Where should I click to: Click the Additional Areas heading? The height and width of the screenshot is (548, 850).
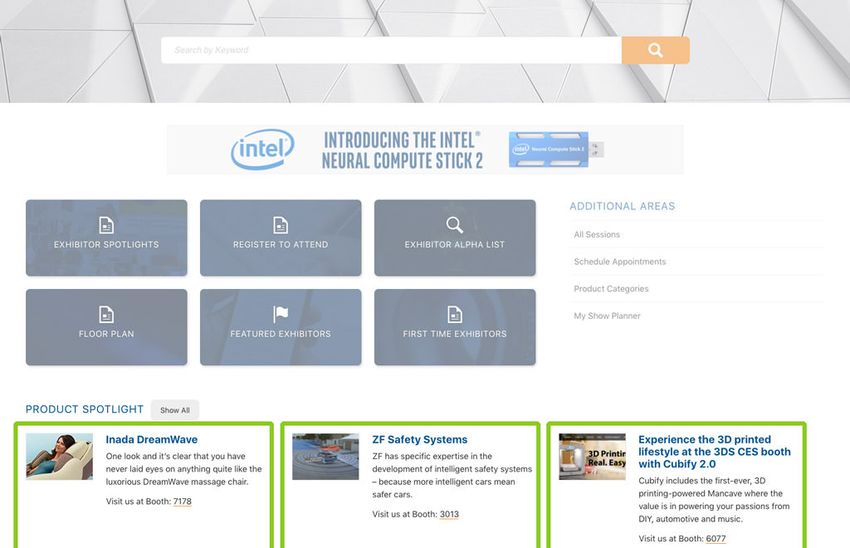pos(622,206)
